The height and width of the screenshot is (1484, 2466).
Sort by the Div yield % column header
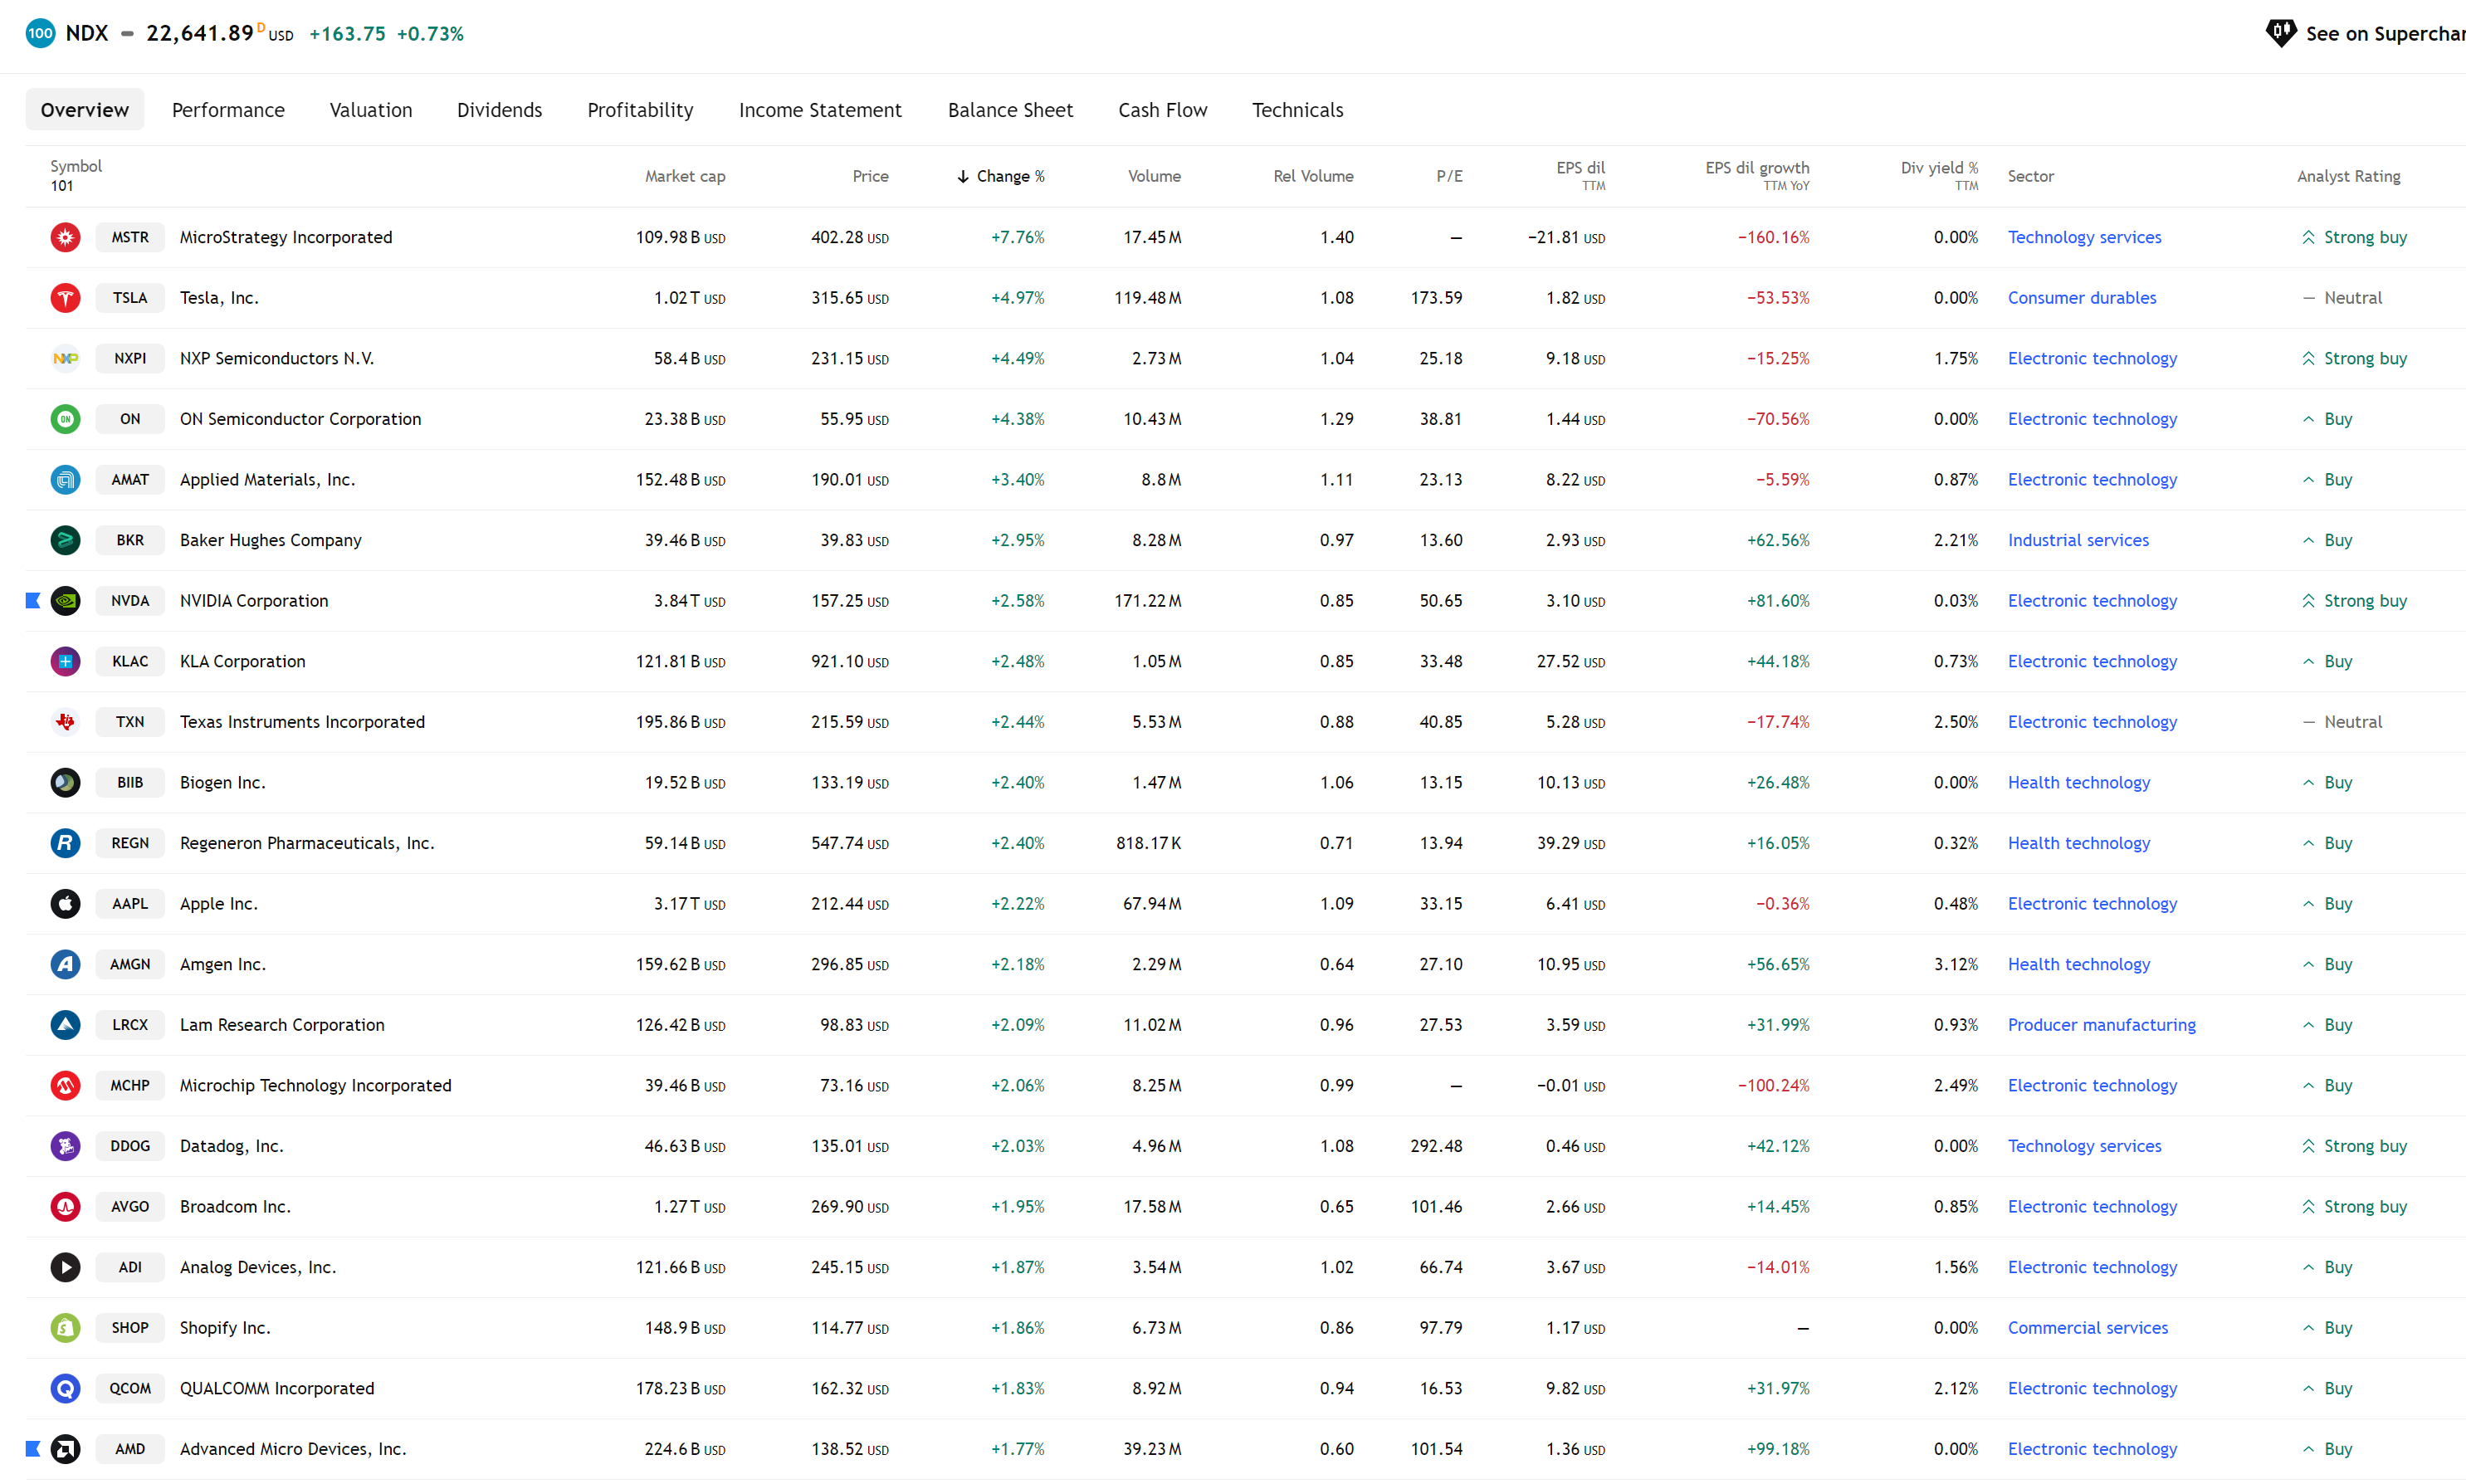tap(1939, 175)
